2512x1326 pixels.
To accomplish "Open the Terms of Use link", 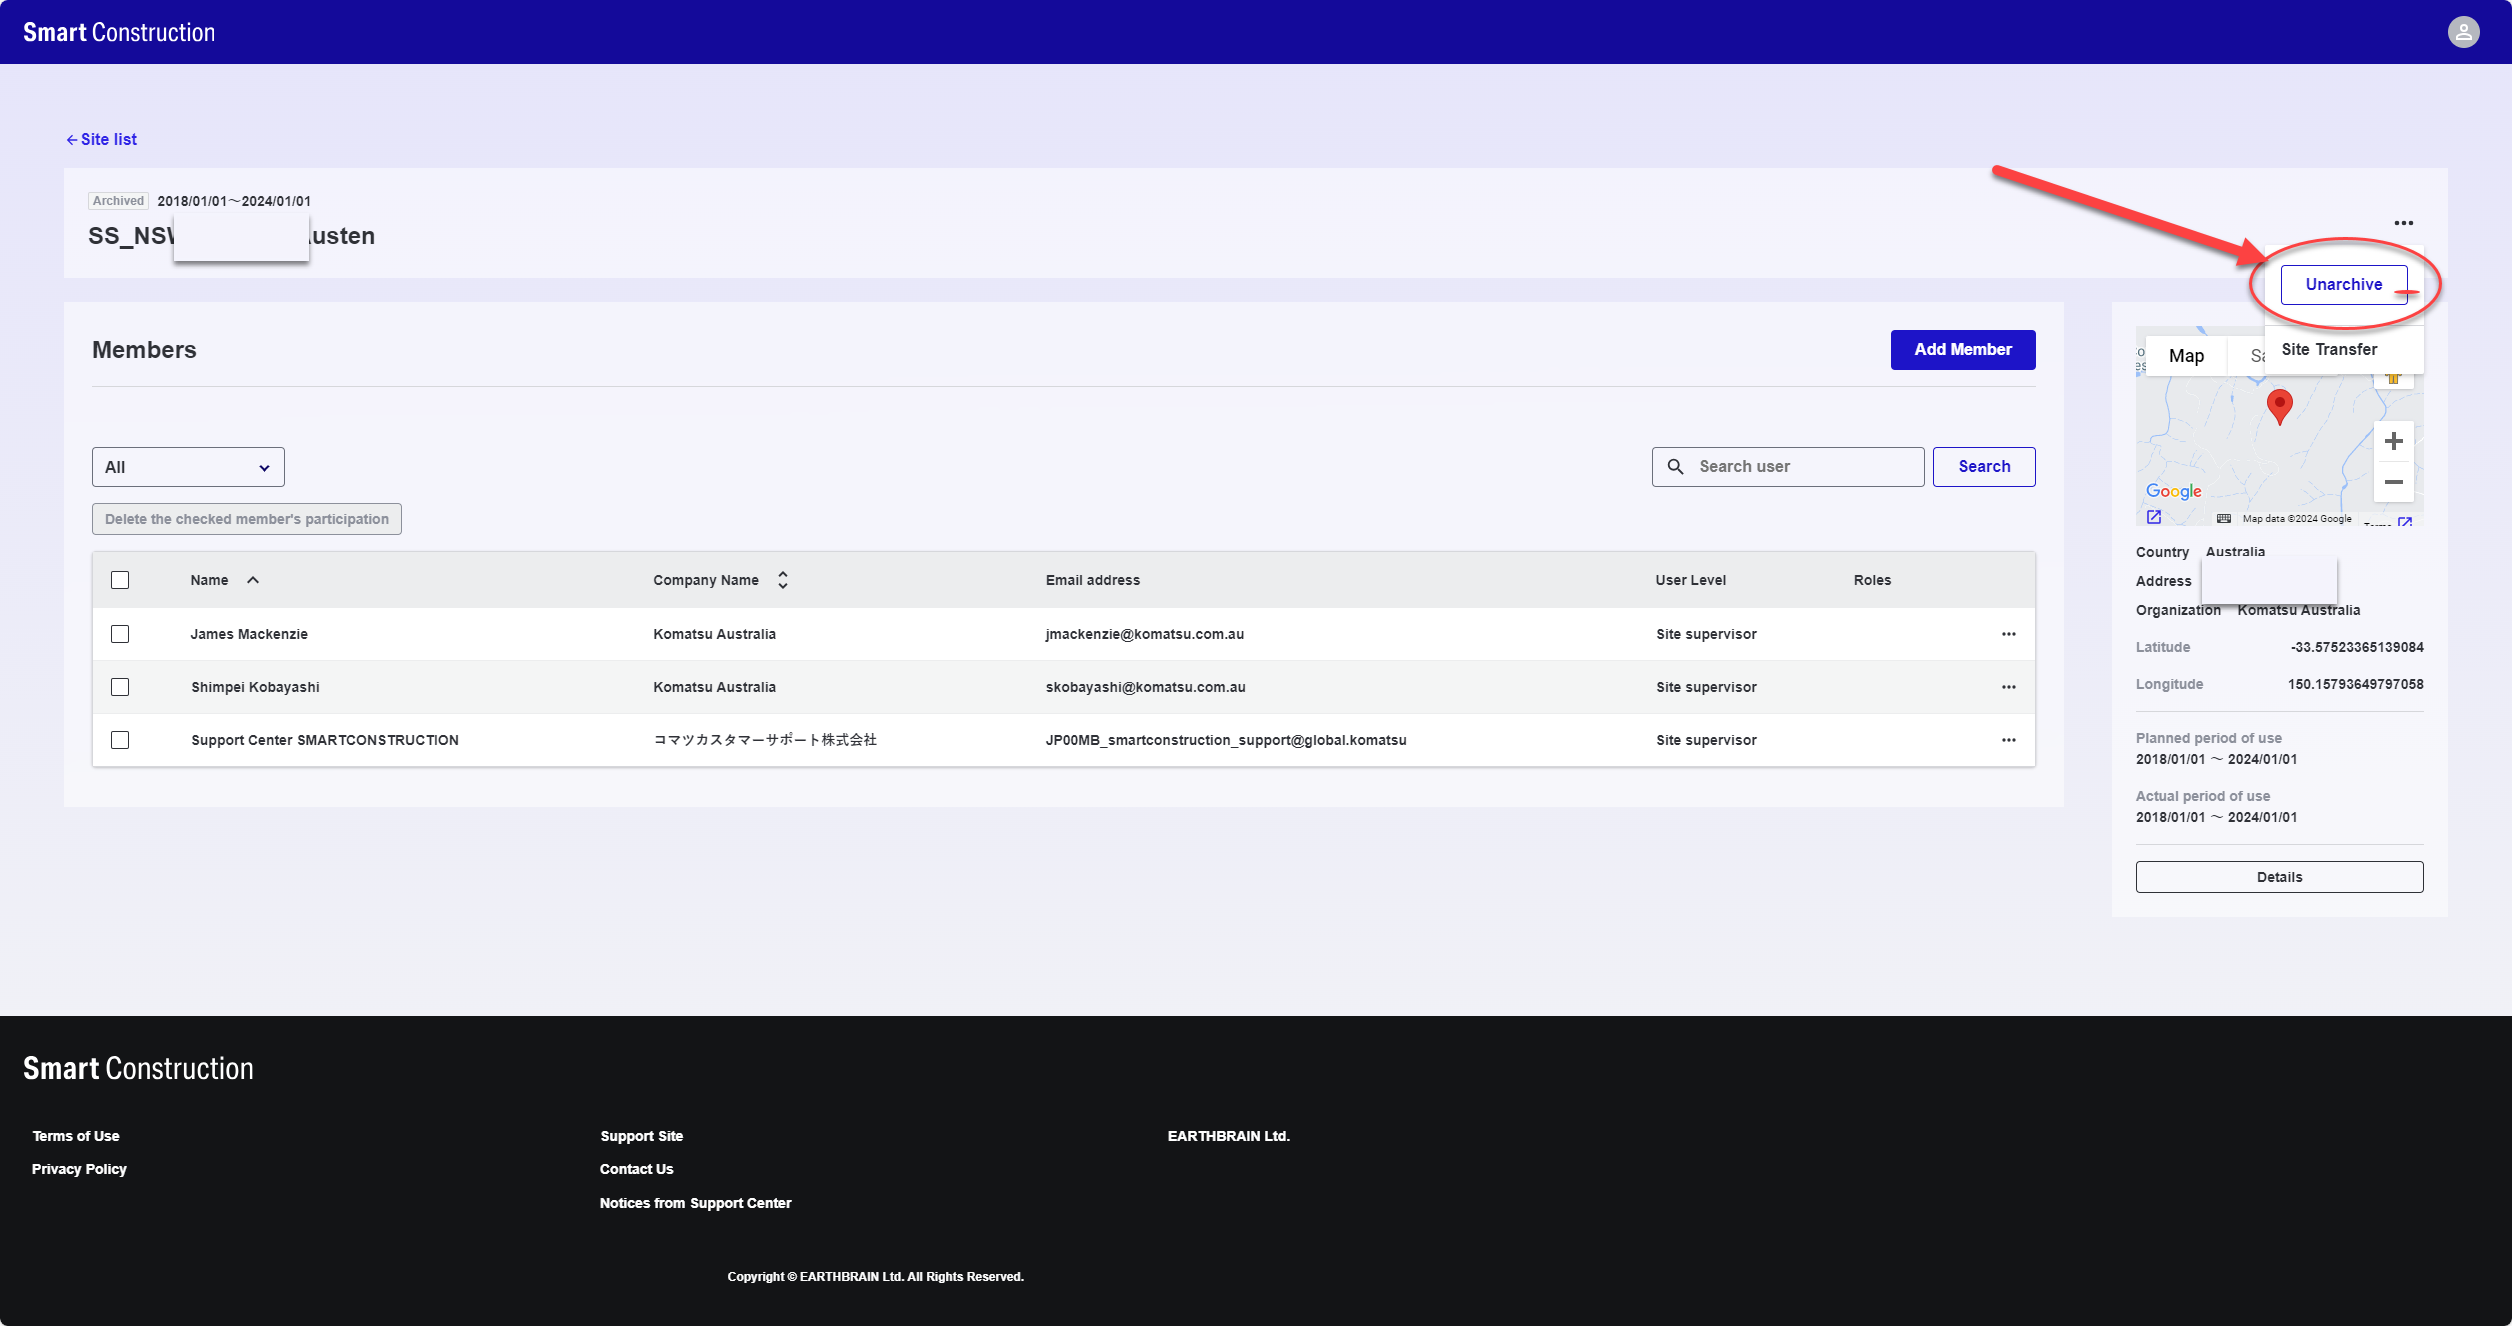I will pyautogui.click(x=76, y=1136).
